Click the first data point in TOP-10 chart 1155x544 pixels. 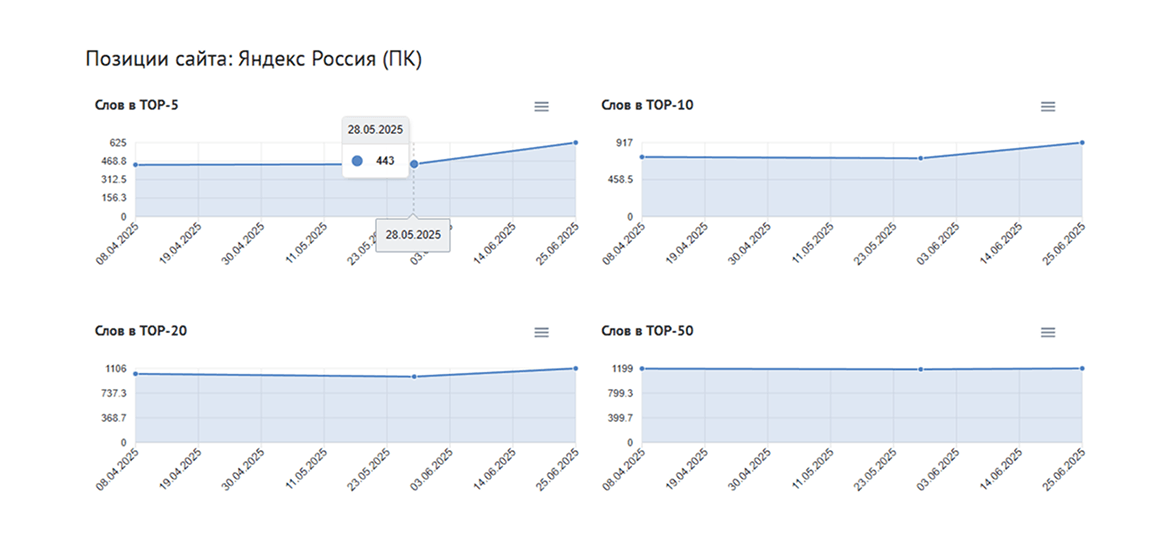(x=642, y=157)
